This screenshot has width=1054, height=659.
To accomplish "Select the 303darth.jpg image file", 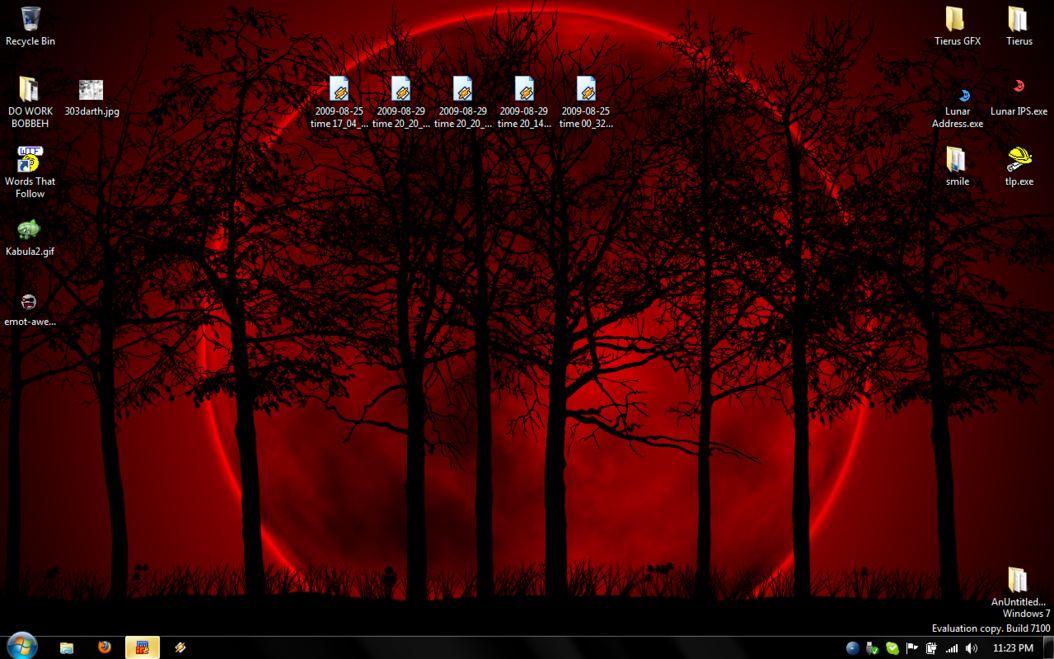I will [91, 91].
